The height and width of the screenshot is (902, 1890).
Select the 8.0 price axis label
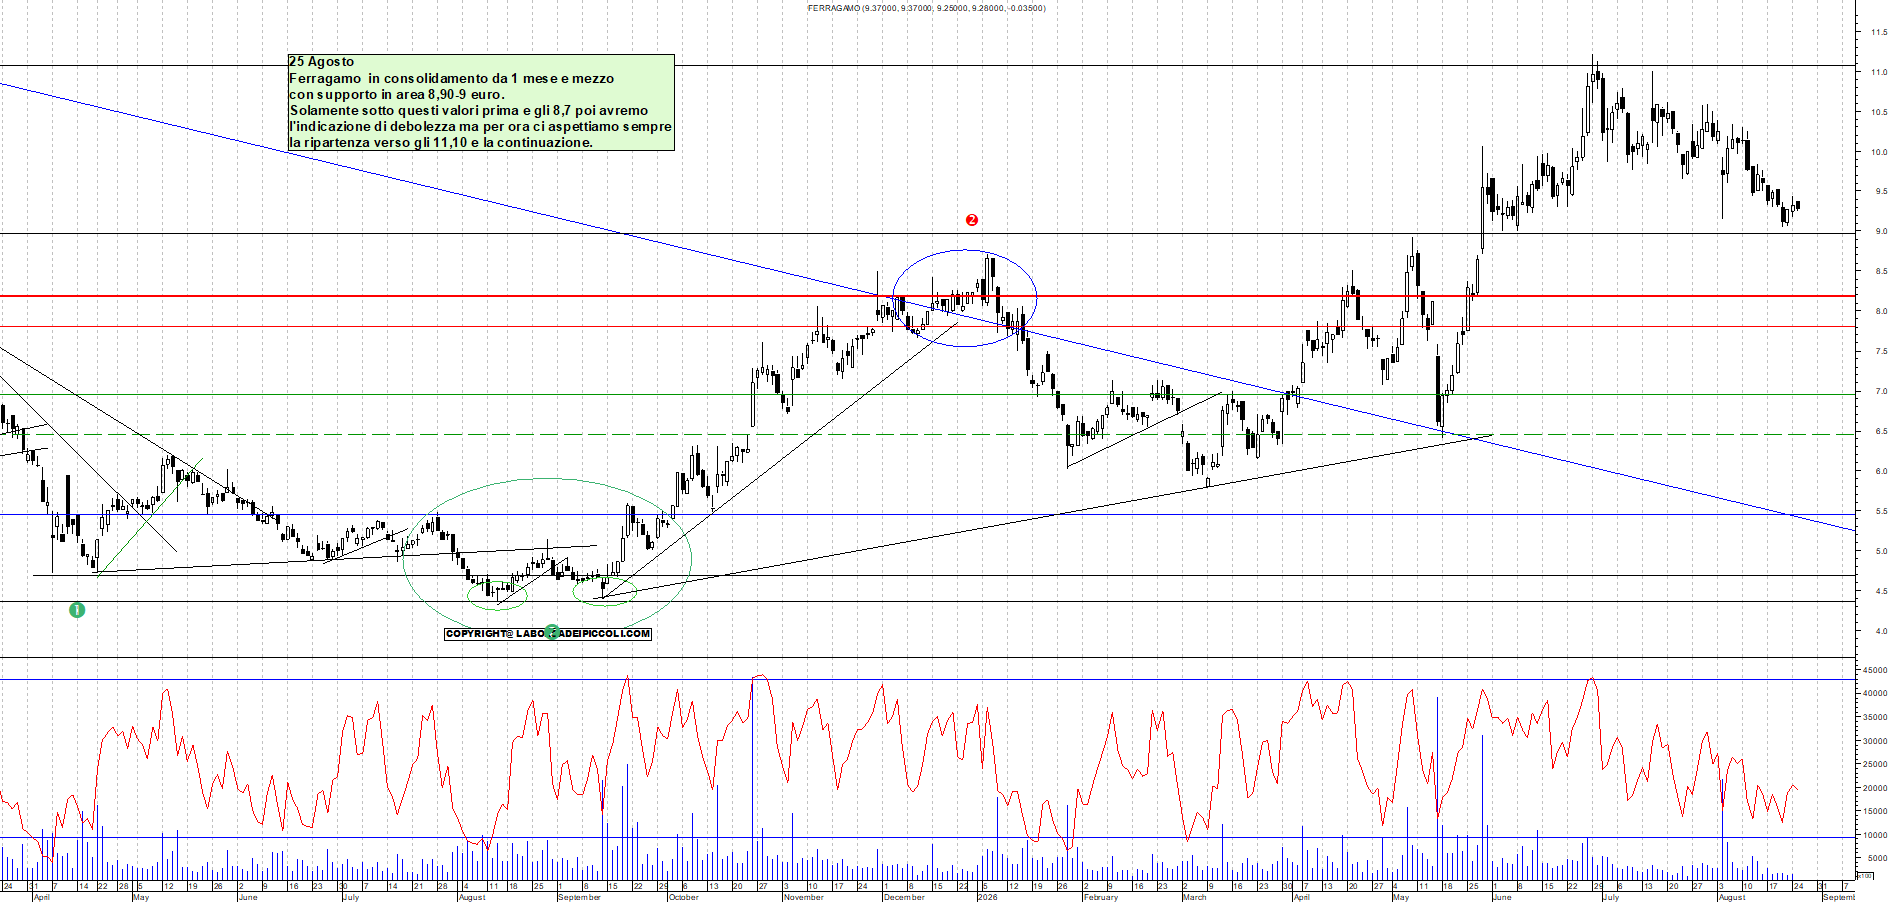(x=1881, y=311)
